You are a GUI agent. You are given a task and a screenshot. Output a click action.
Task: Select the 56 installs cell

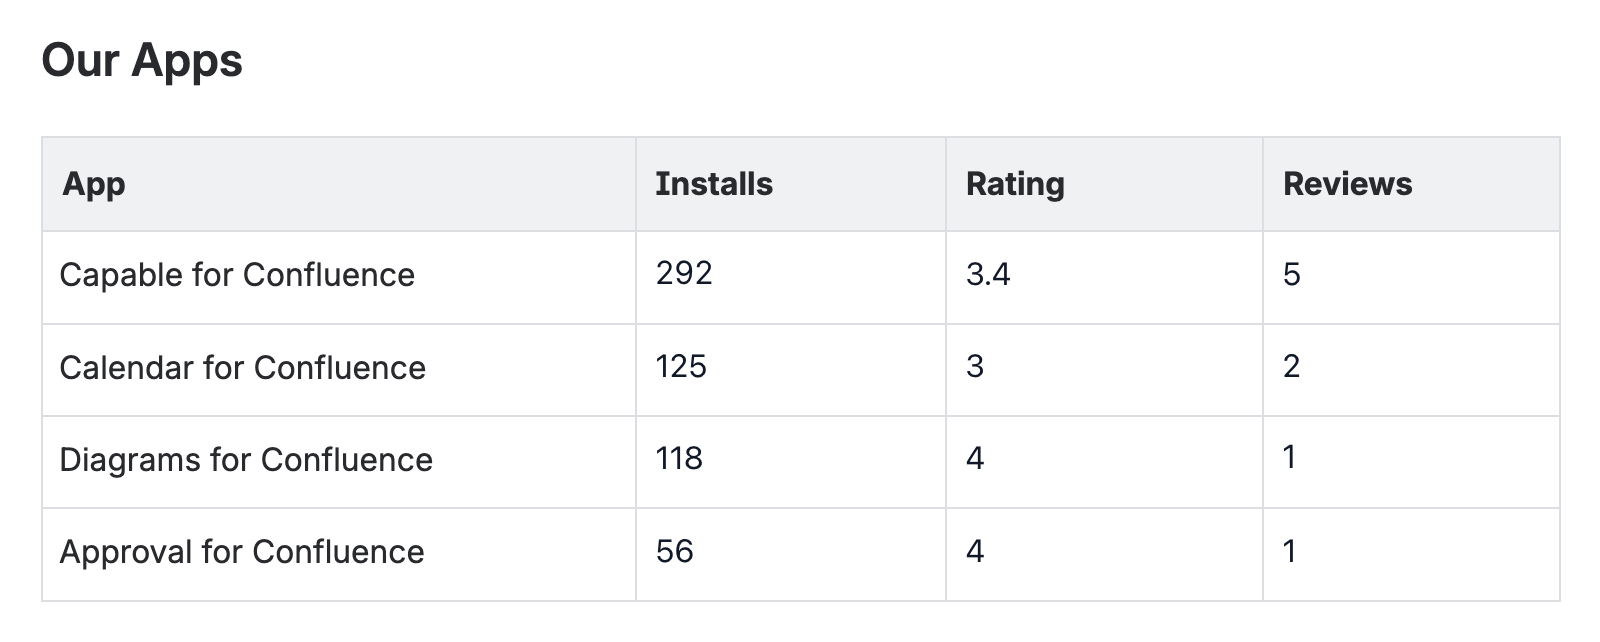[675, 551]
